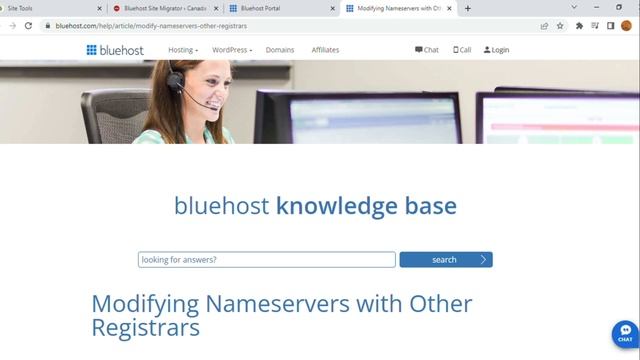Viewport: 640px width, 360px height.
Task: Expand the tab search chevron
Action: [x=574, y=7]
